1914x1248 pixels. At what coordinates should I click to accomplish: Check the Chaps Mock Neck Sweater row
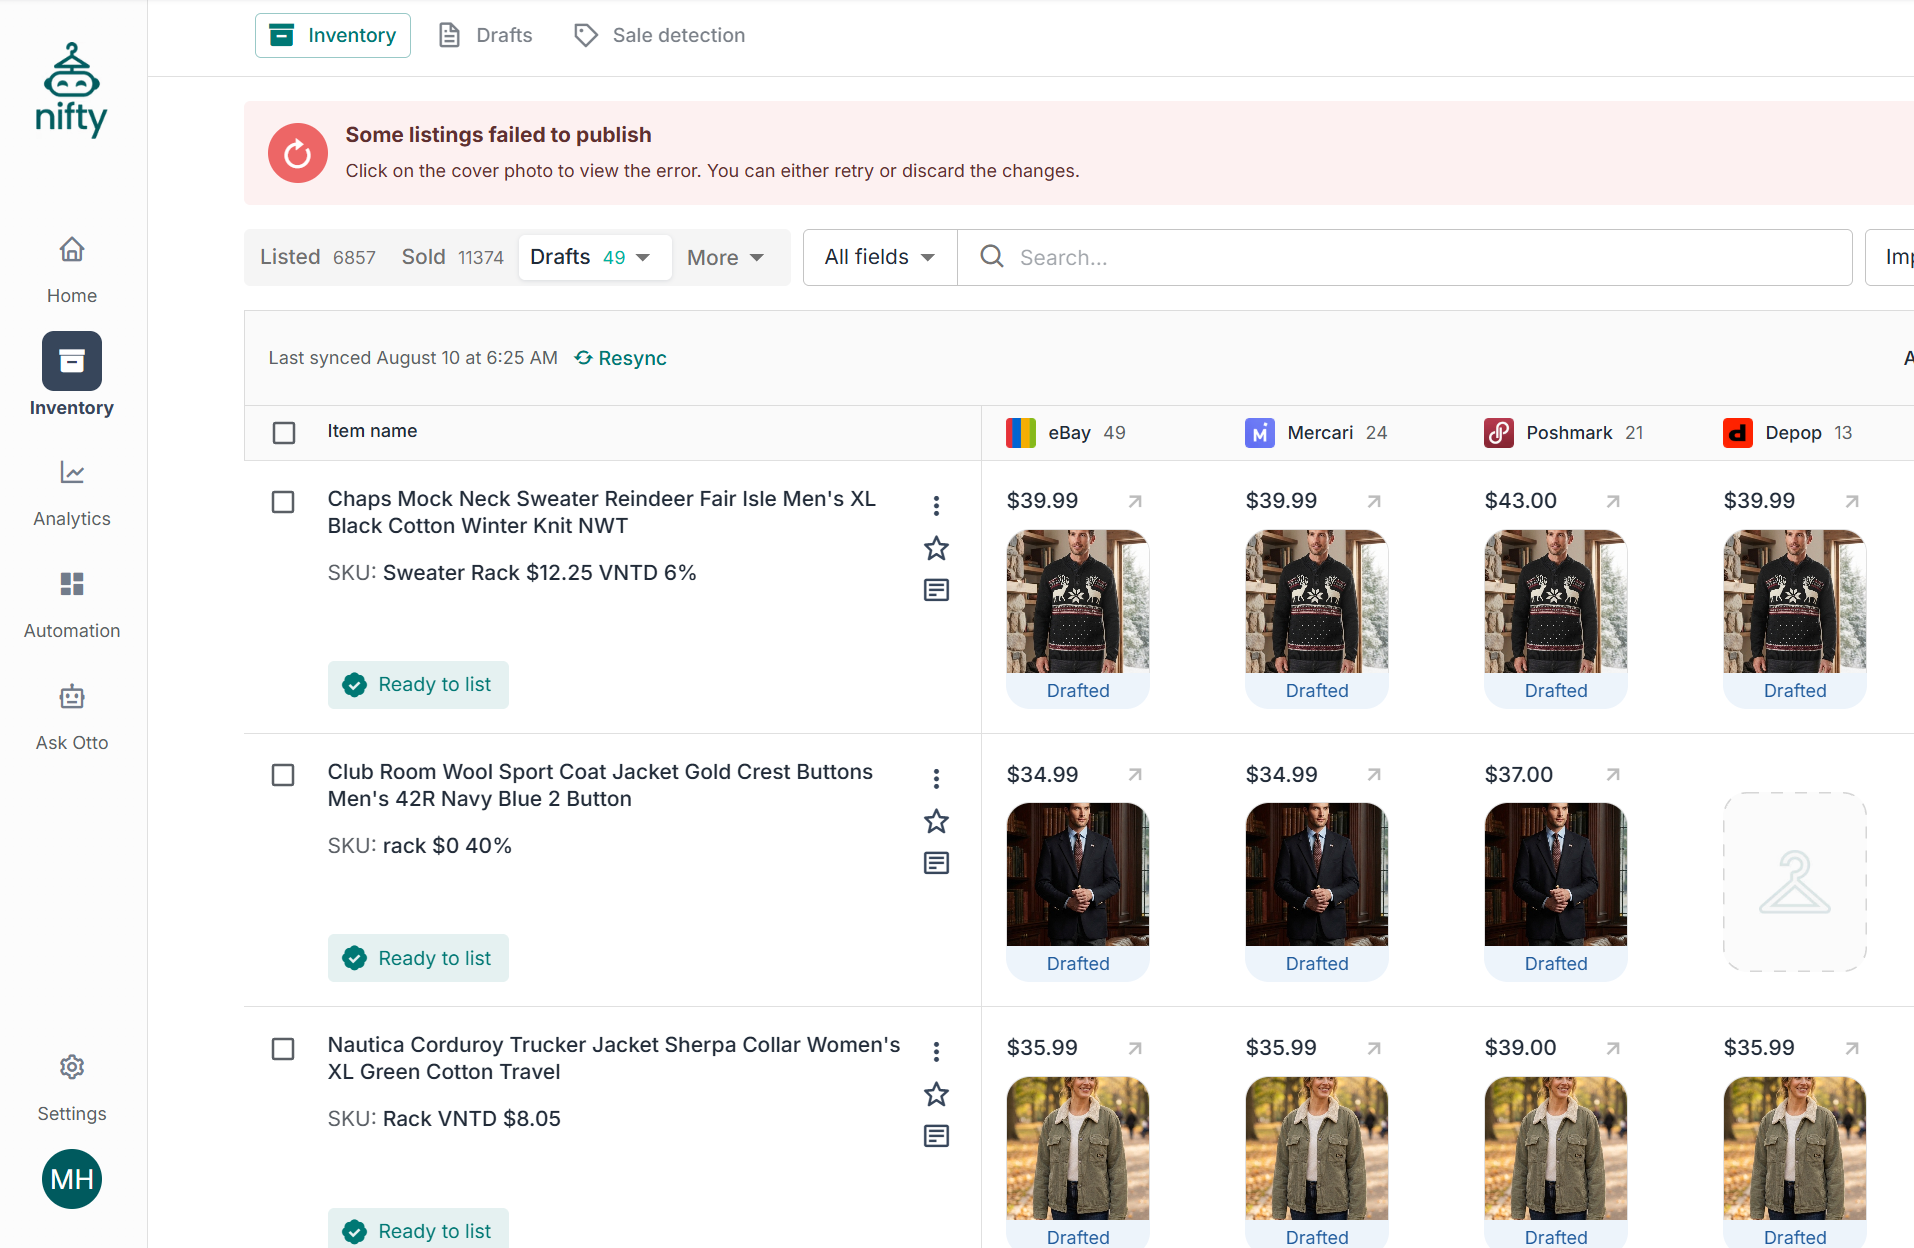pos(283,502)
